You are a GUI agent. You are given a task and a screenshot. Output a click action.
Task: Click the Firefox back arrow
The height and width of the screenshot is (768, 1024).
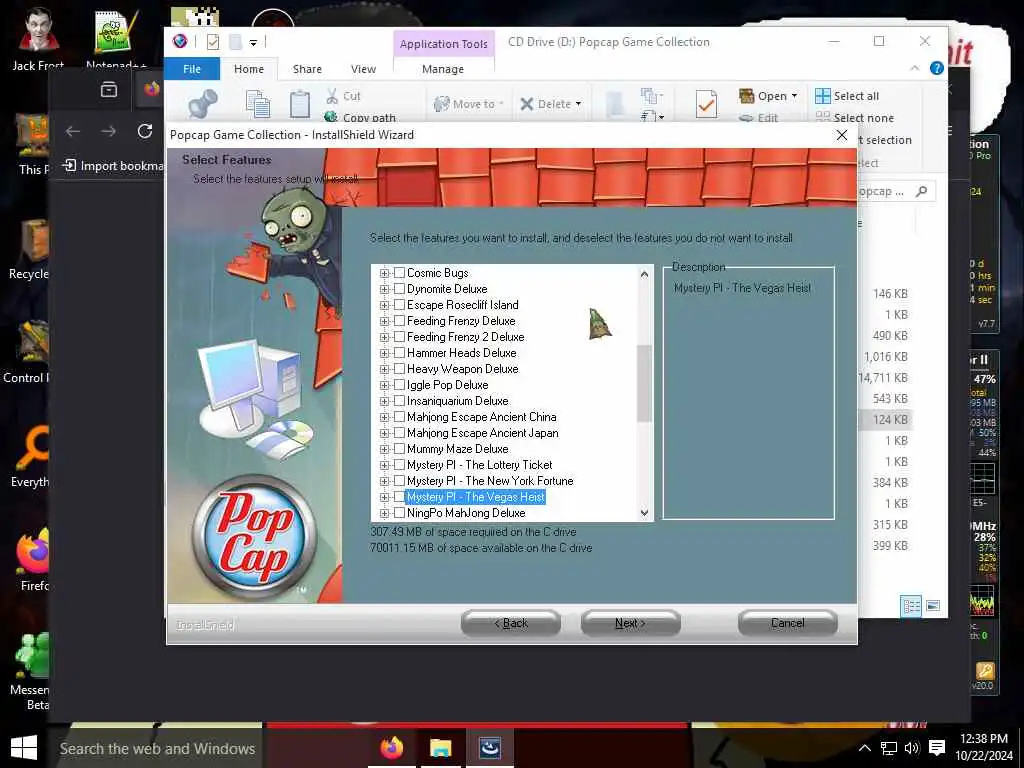click(73, 131)
